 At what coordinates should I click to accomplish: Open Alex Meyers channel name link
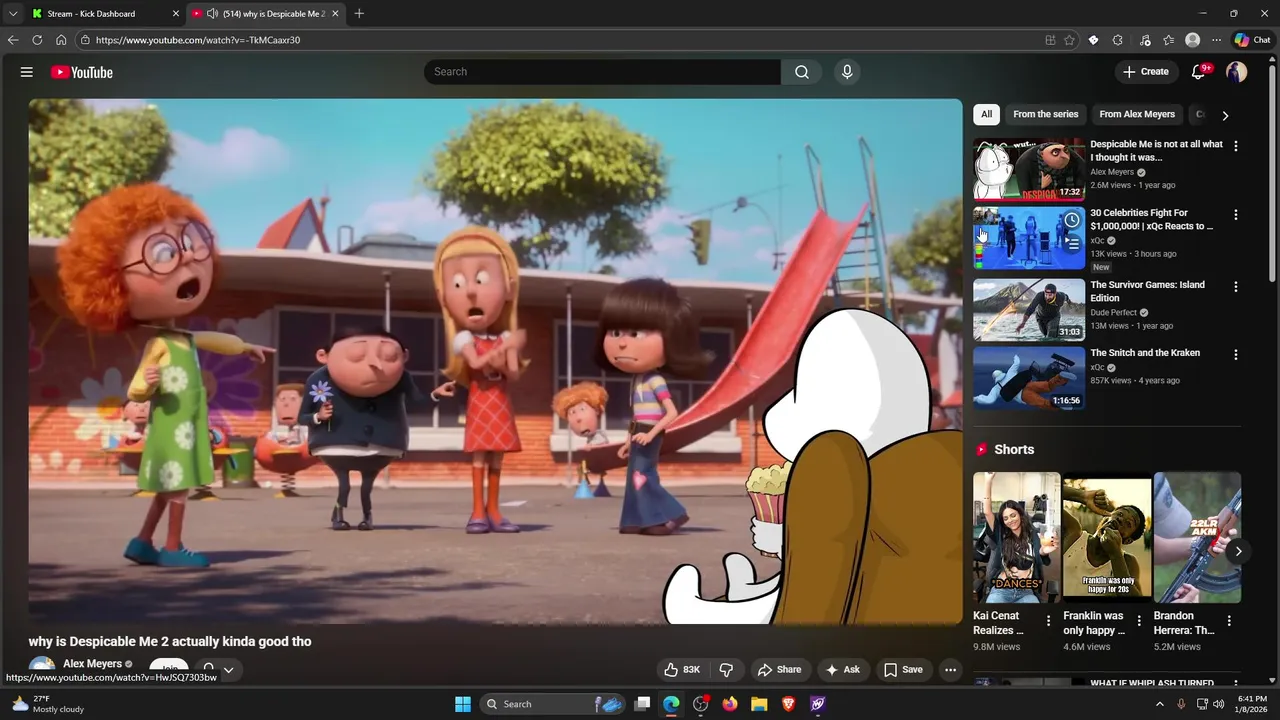(x=92, y=664)
